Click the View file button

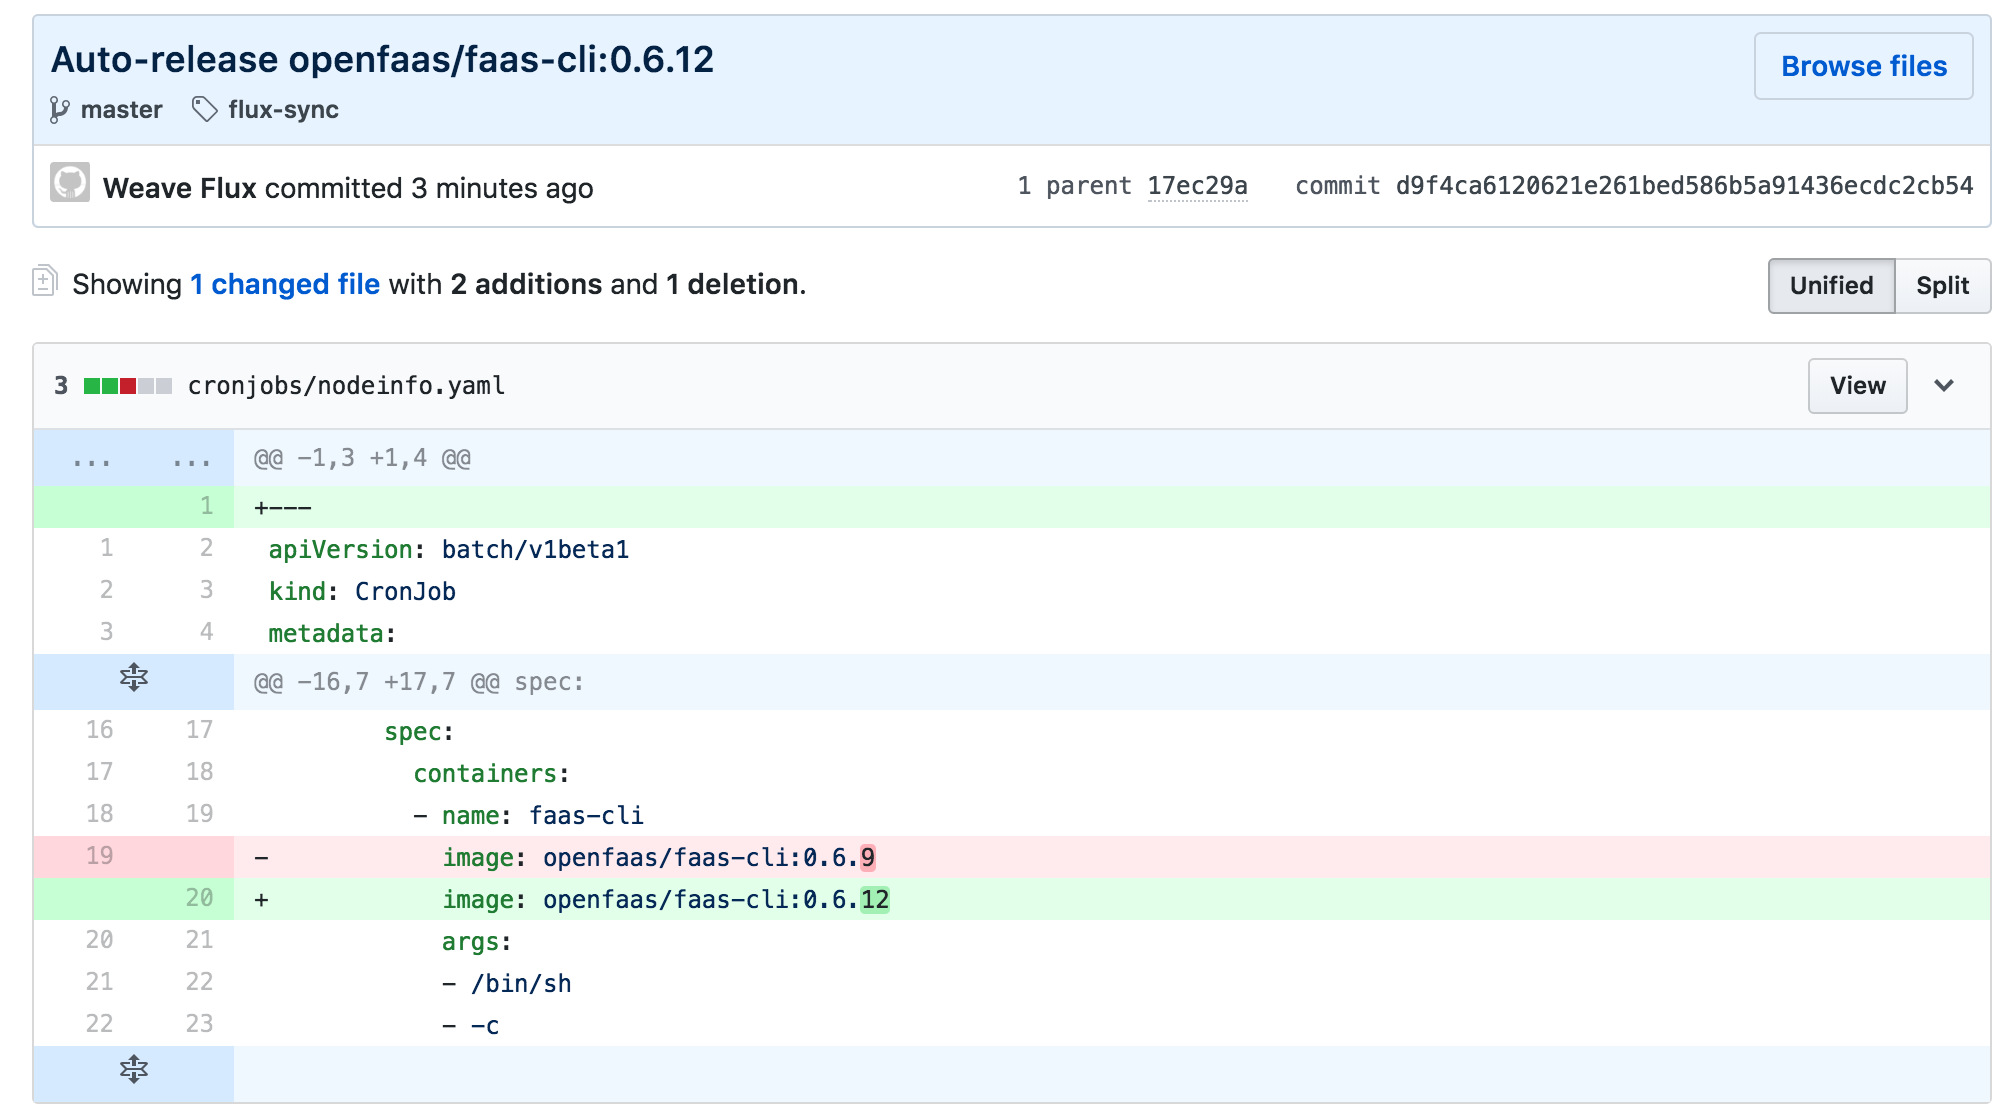1857,386
